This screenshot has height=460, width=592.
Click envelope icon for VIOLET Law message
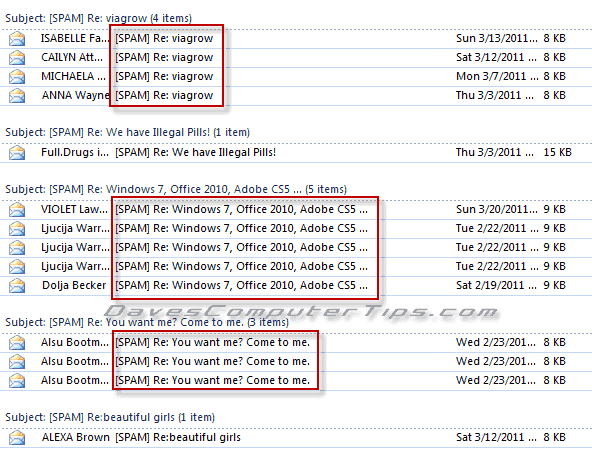pos(17,210)
